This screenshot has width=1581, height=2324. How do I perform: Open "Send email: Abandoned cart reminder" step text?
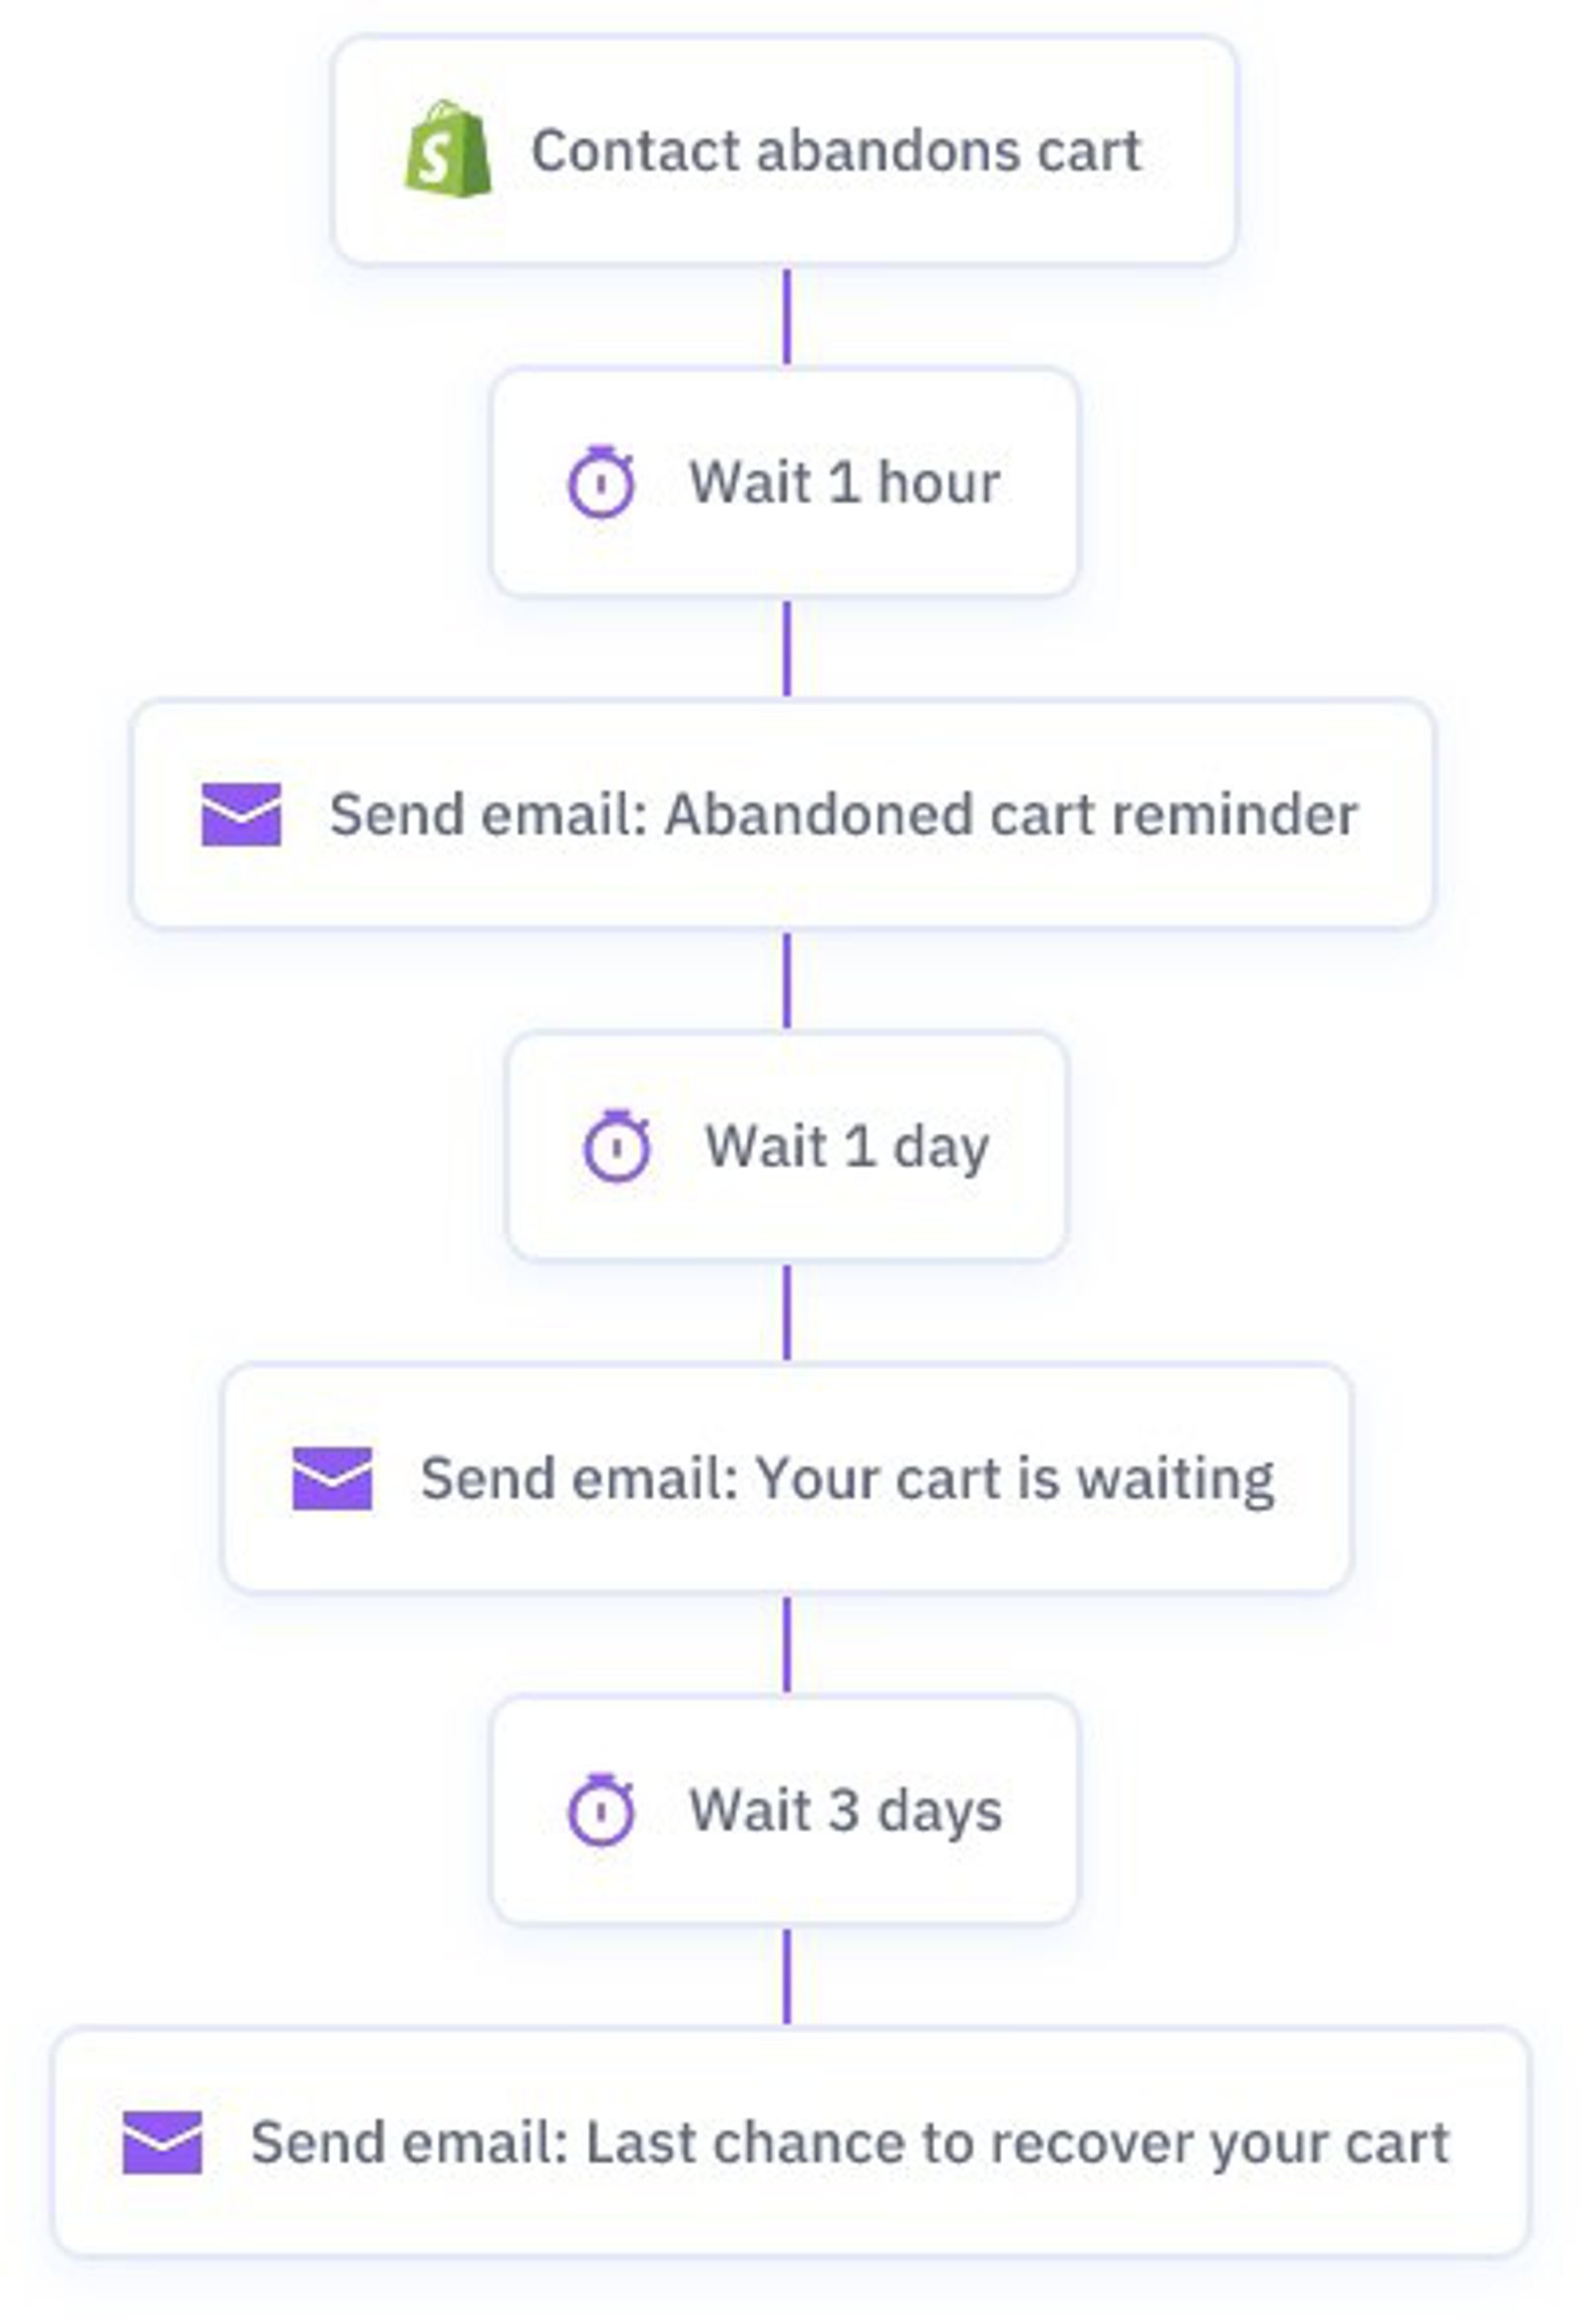pyautogui.click(x=843, y=814)
